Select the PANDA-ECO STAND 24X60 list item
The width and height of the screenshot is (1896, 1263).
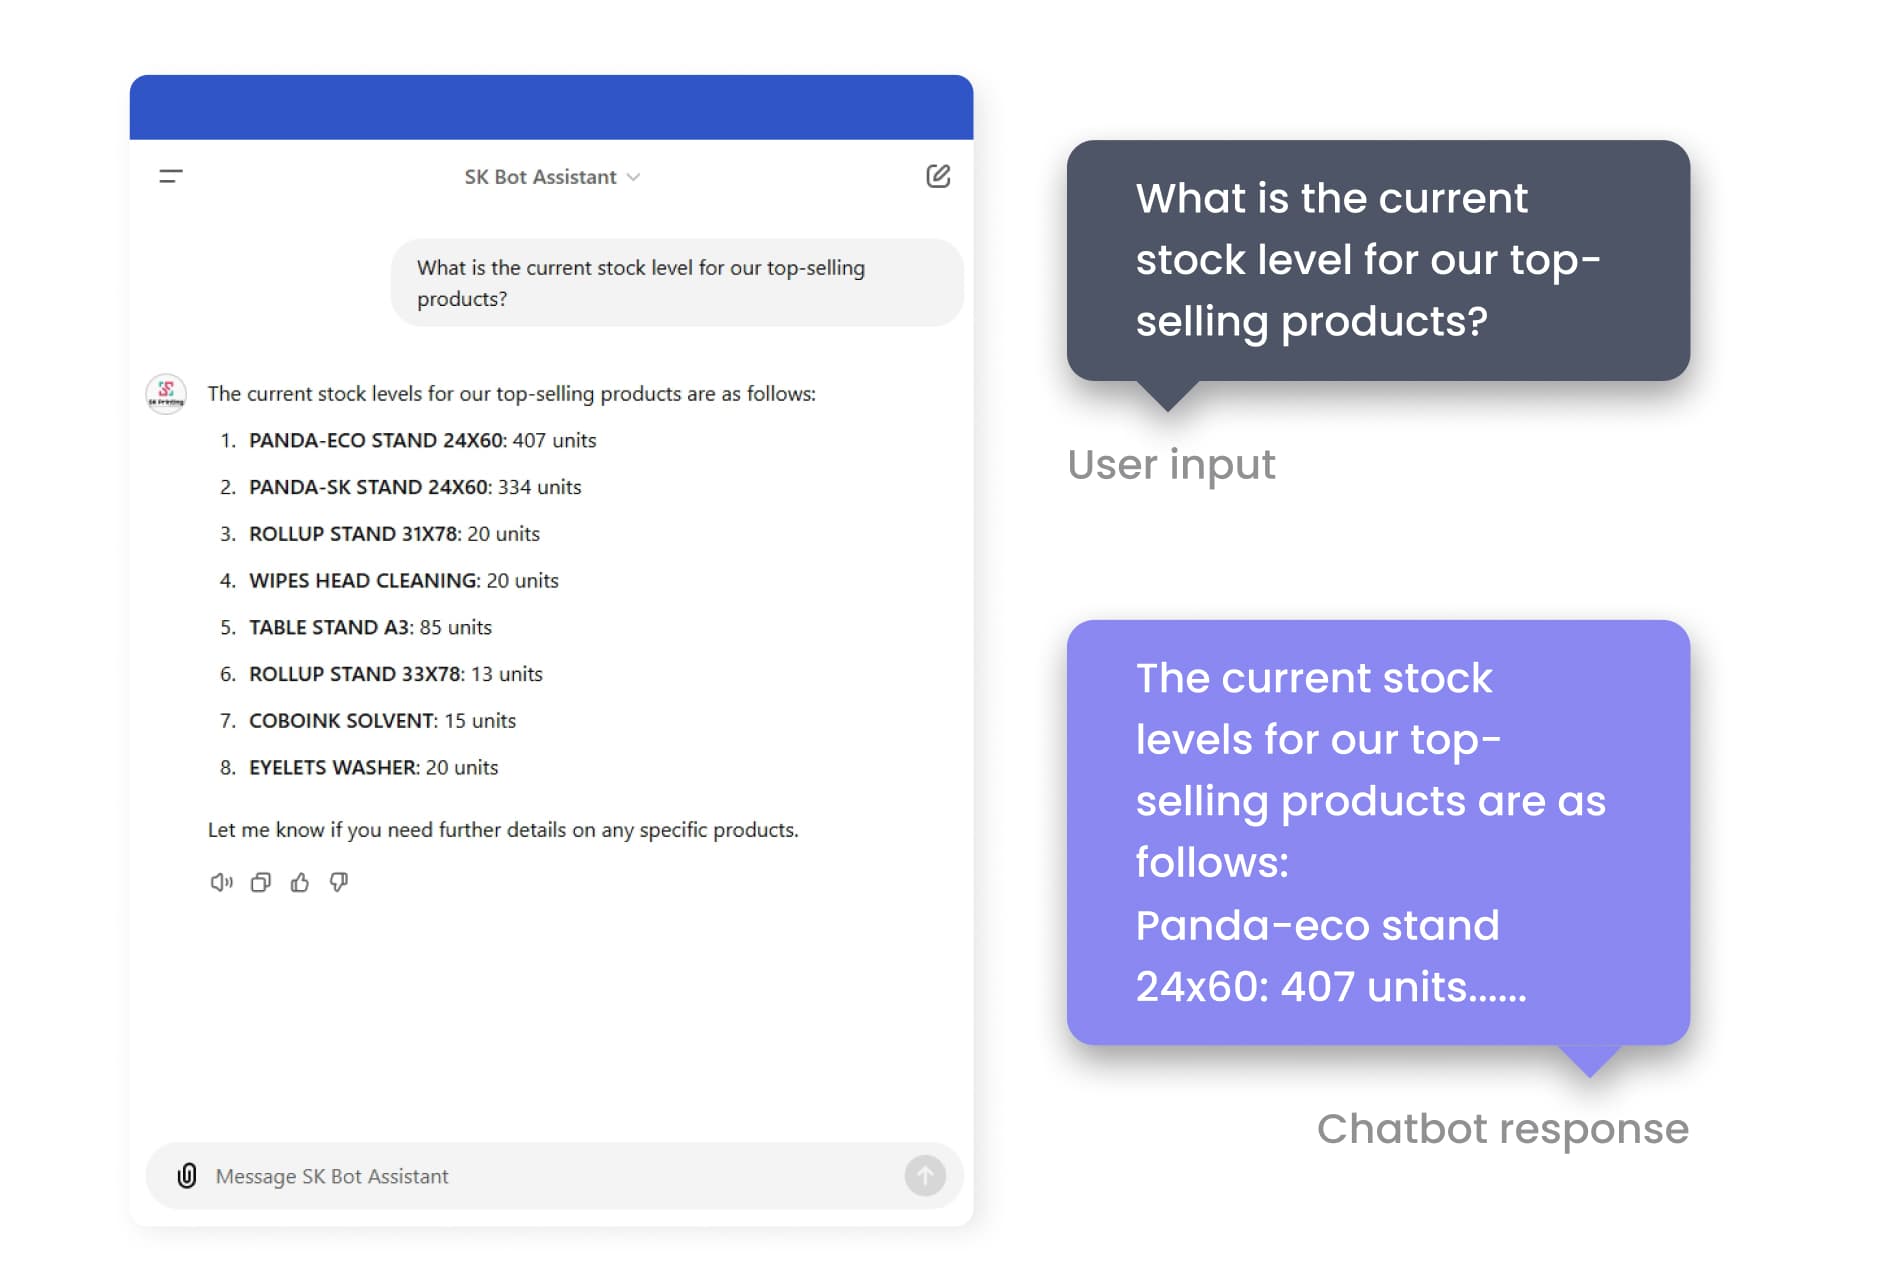pyautogui.click(x=421, y=440)
